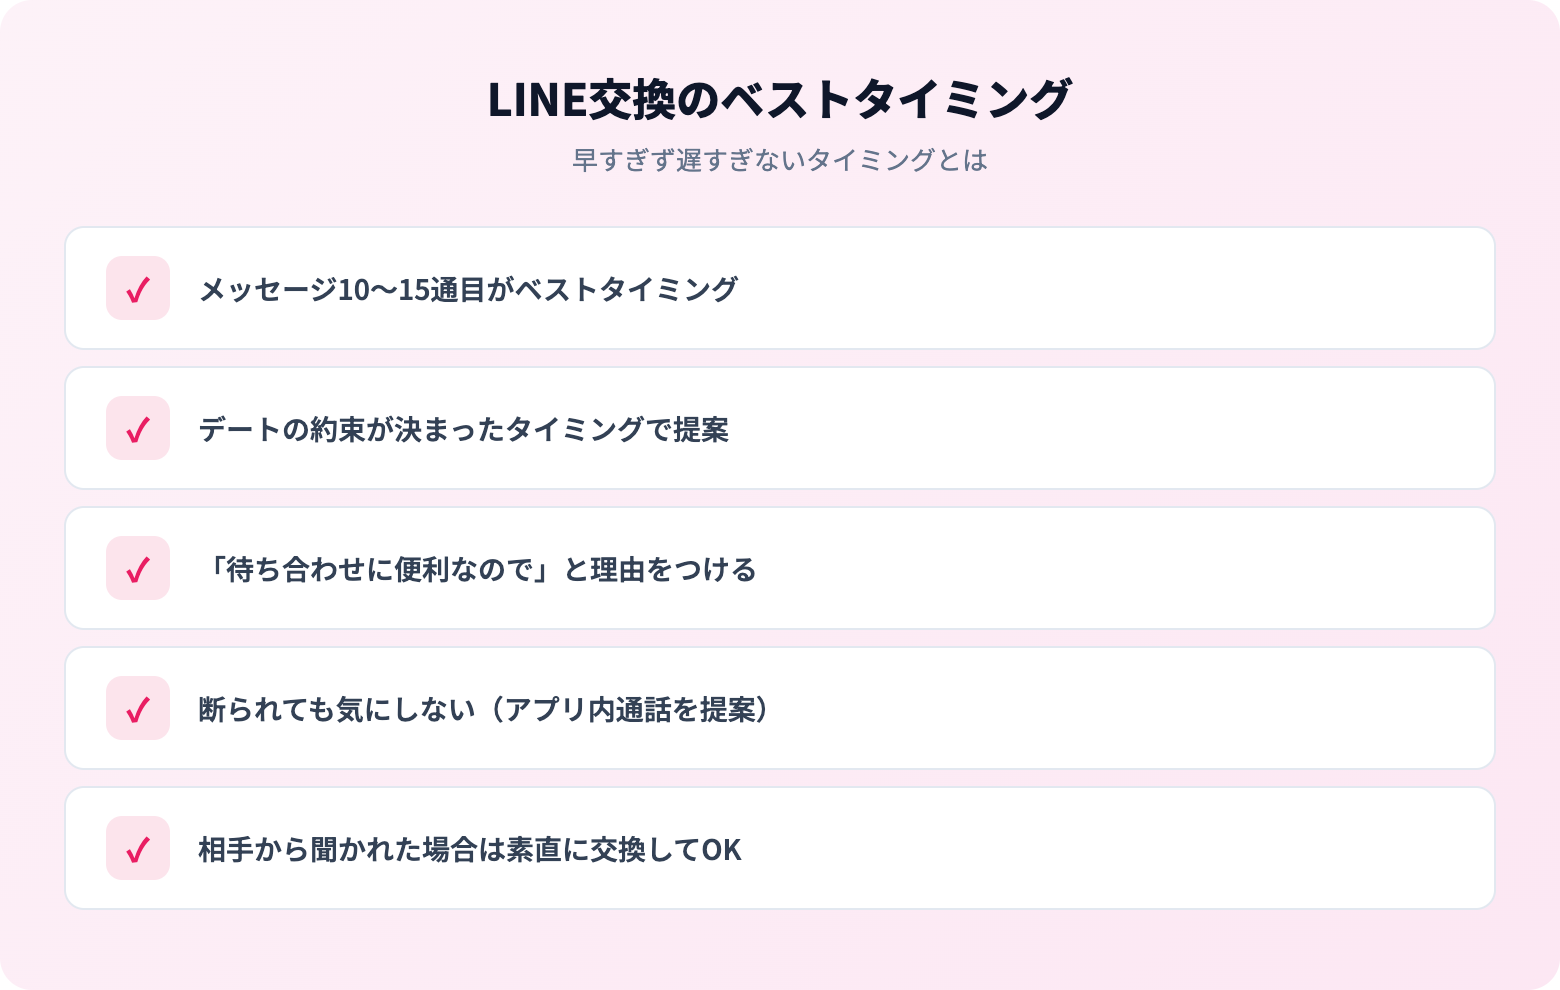Screen dimensions: 1560x990
Task: Click checkmark icon beside 相手から聞かれた場合
Action: [x=138, y=848]
